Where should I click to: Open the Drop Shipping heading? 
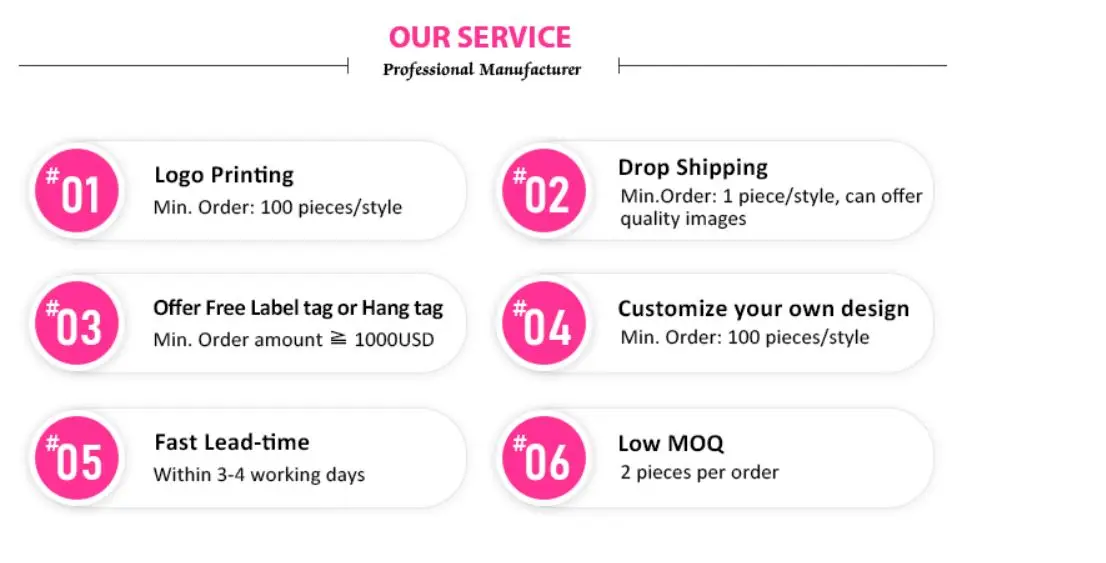693,167
